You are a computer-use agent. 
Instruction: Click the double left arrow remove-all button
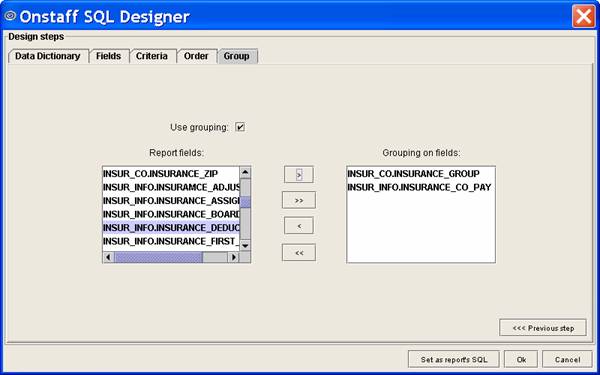coord(299,253)
